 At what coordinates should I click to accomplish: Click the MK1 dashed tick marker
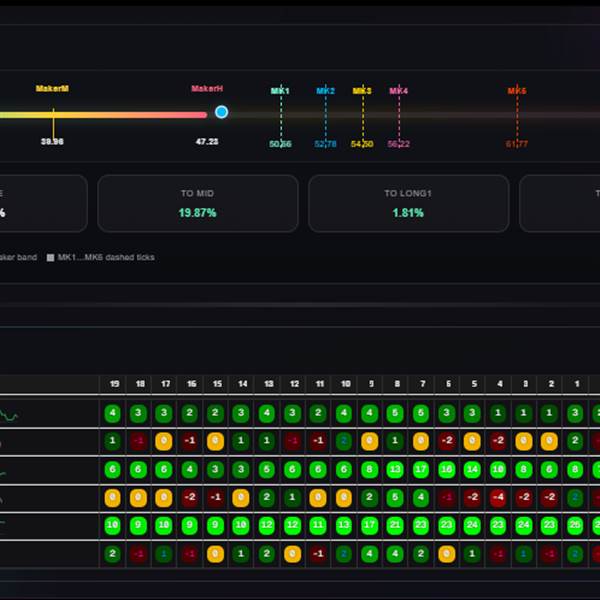pyautogui.click(x=281, y=115)
